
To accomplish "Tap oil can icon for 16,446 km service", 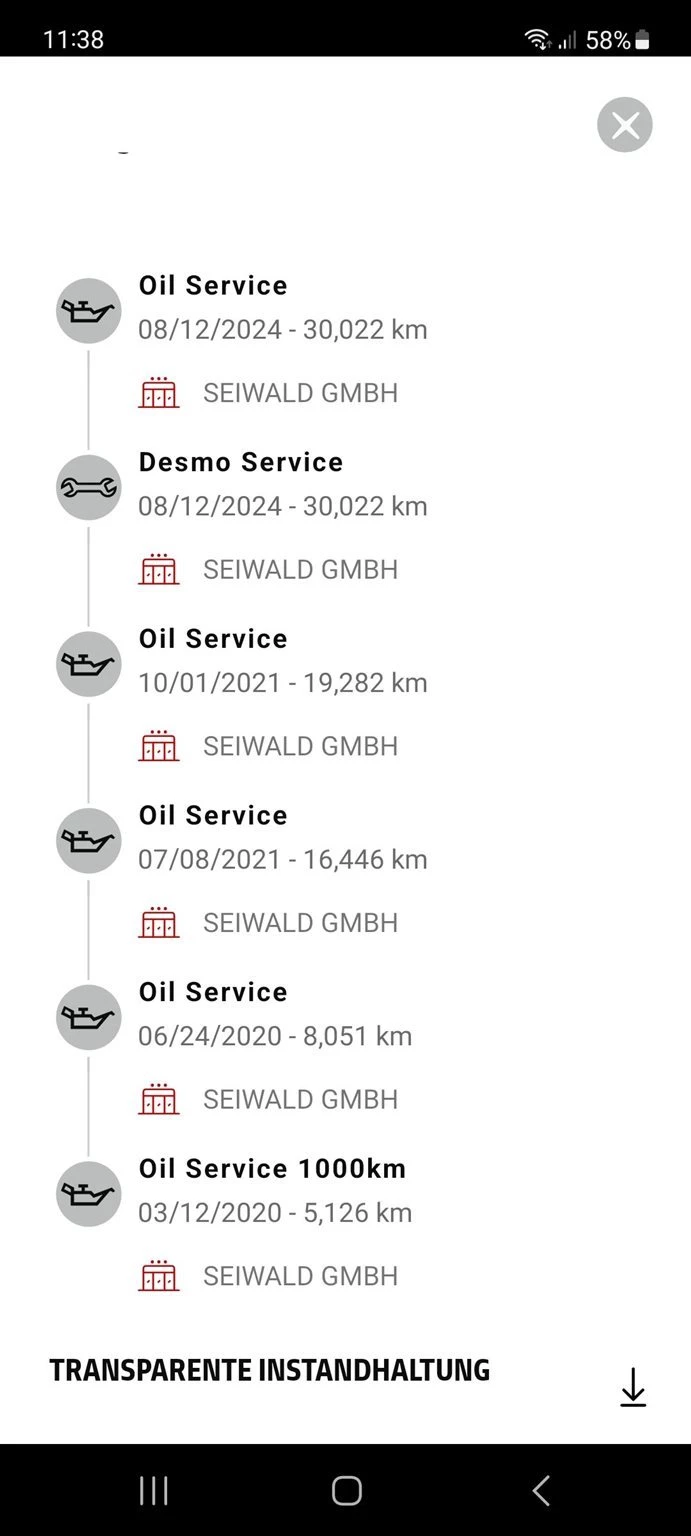I will (x=89, y=841).
